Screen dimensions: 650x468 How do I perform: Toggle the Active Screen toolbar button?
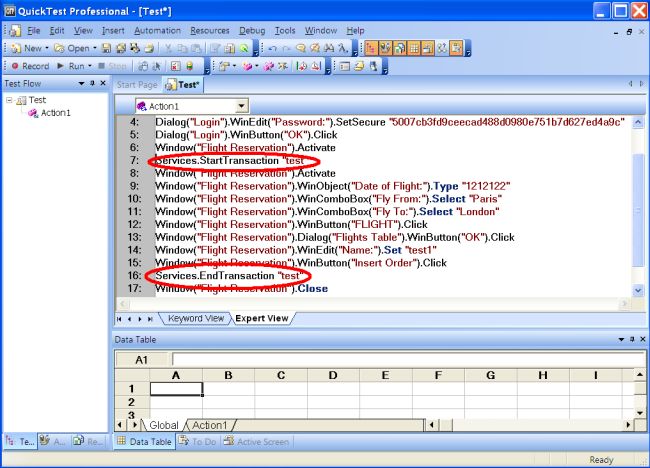[428, 48]
